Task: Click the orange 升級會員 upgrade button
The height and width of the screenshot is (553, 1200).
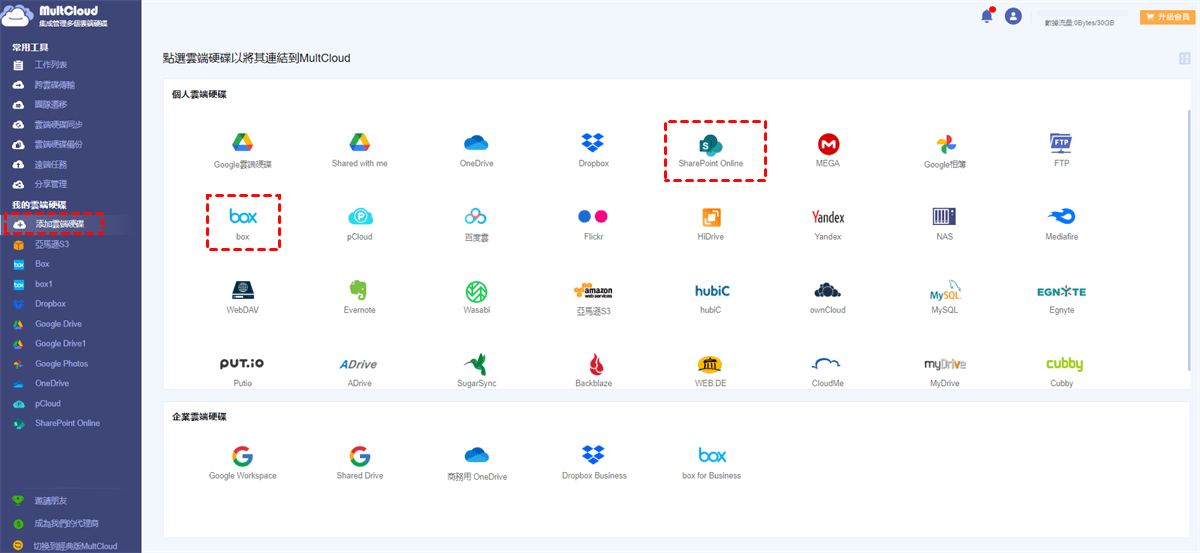Action: pyautogui.click(x=1167, y=17)
